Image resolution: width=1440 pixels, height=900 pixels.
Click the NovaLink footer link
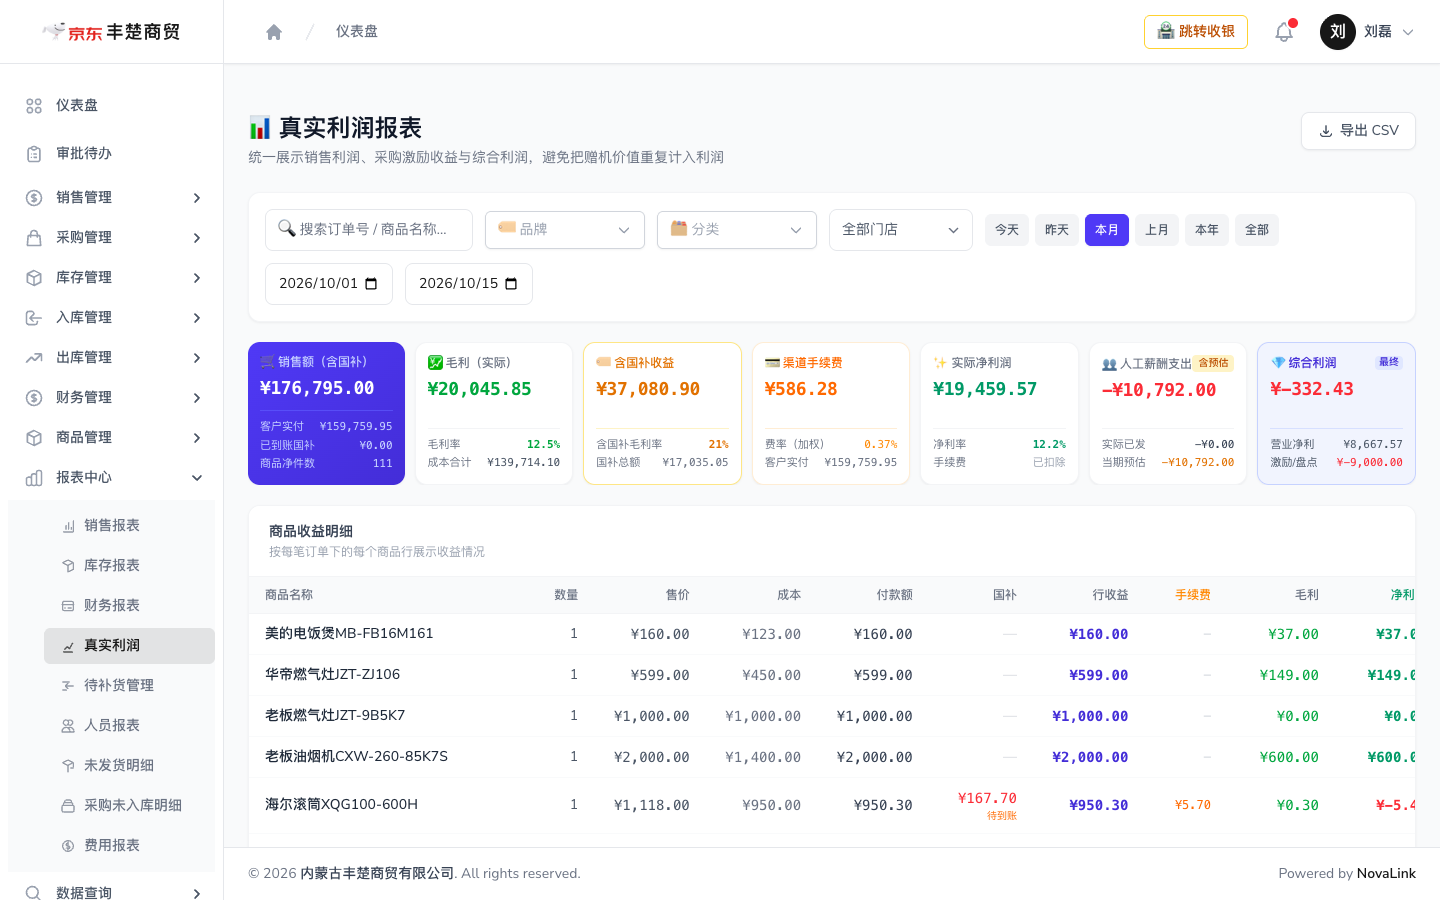pyautogui.click(x=1386, y=874)
